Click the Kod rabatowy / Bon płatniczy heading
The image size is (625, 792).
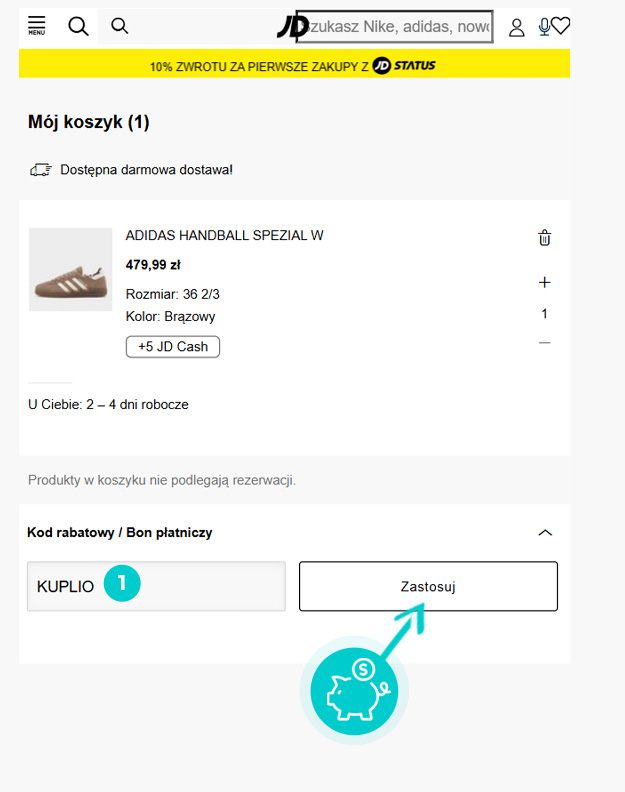point(120,533)
